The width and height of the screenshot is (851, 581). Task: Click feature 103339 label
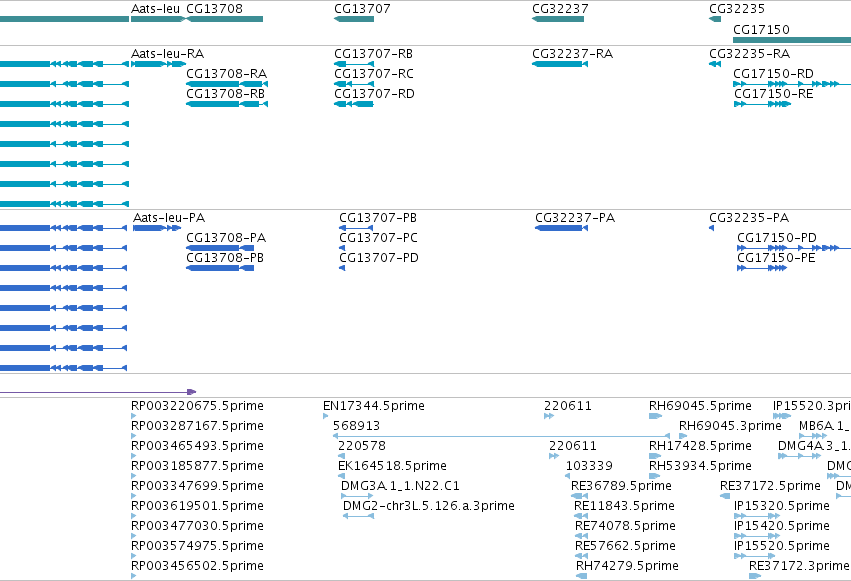coord(589,466)
